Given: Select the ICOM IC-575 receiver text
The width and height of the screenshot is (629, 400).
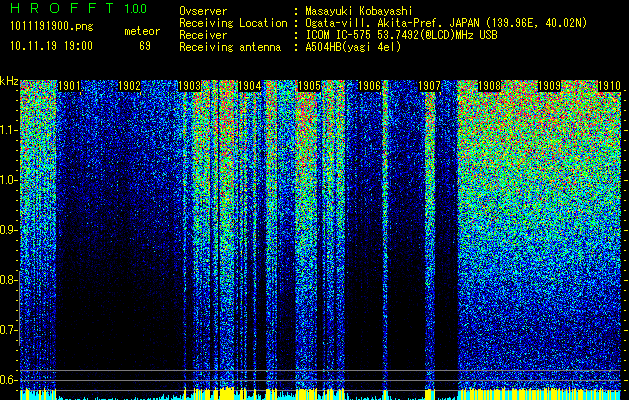Looking at the screenshot, I should pyautogui.click(x=401, y=35).
